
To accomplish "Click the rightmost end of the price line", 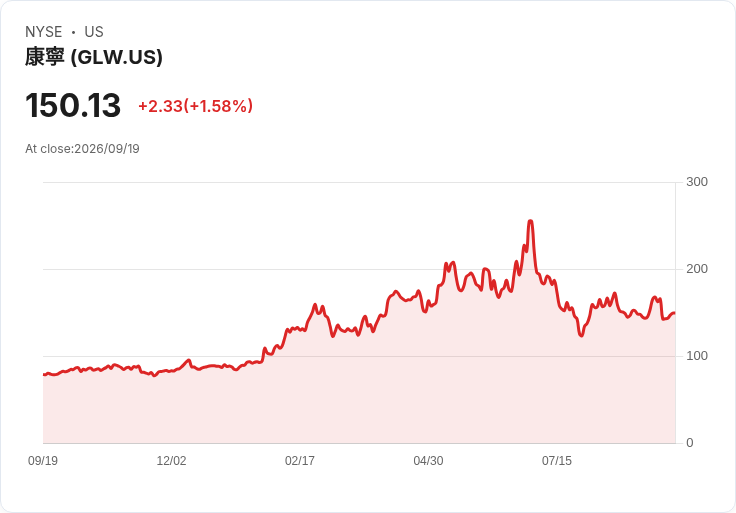I will [x=675, y=313].
